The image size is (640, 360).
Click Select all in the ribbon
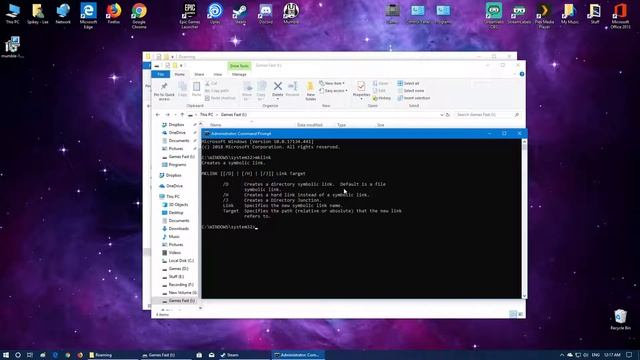point(408,83)
